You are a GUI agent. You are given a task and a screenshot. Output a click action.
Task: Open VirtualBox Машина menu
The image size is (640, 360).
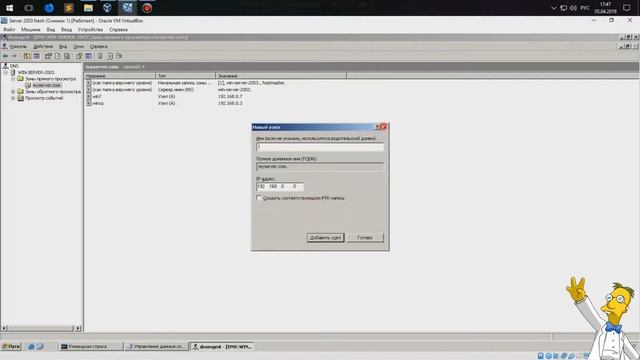[31, 29]
